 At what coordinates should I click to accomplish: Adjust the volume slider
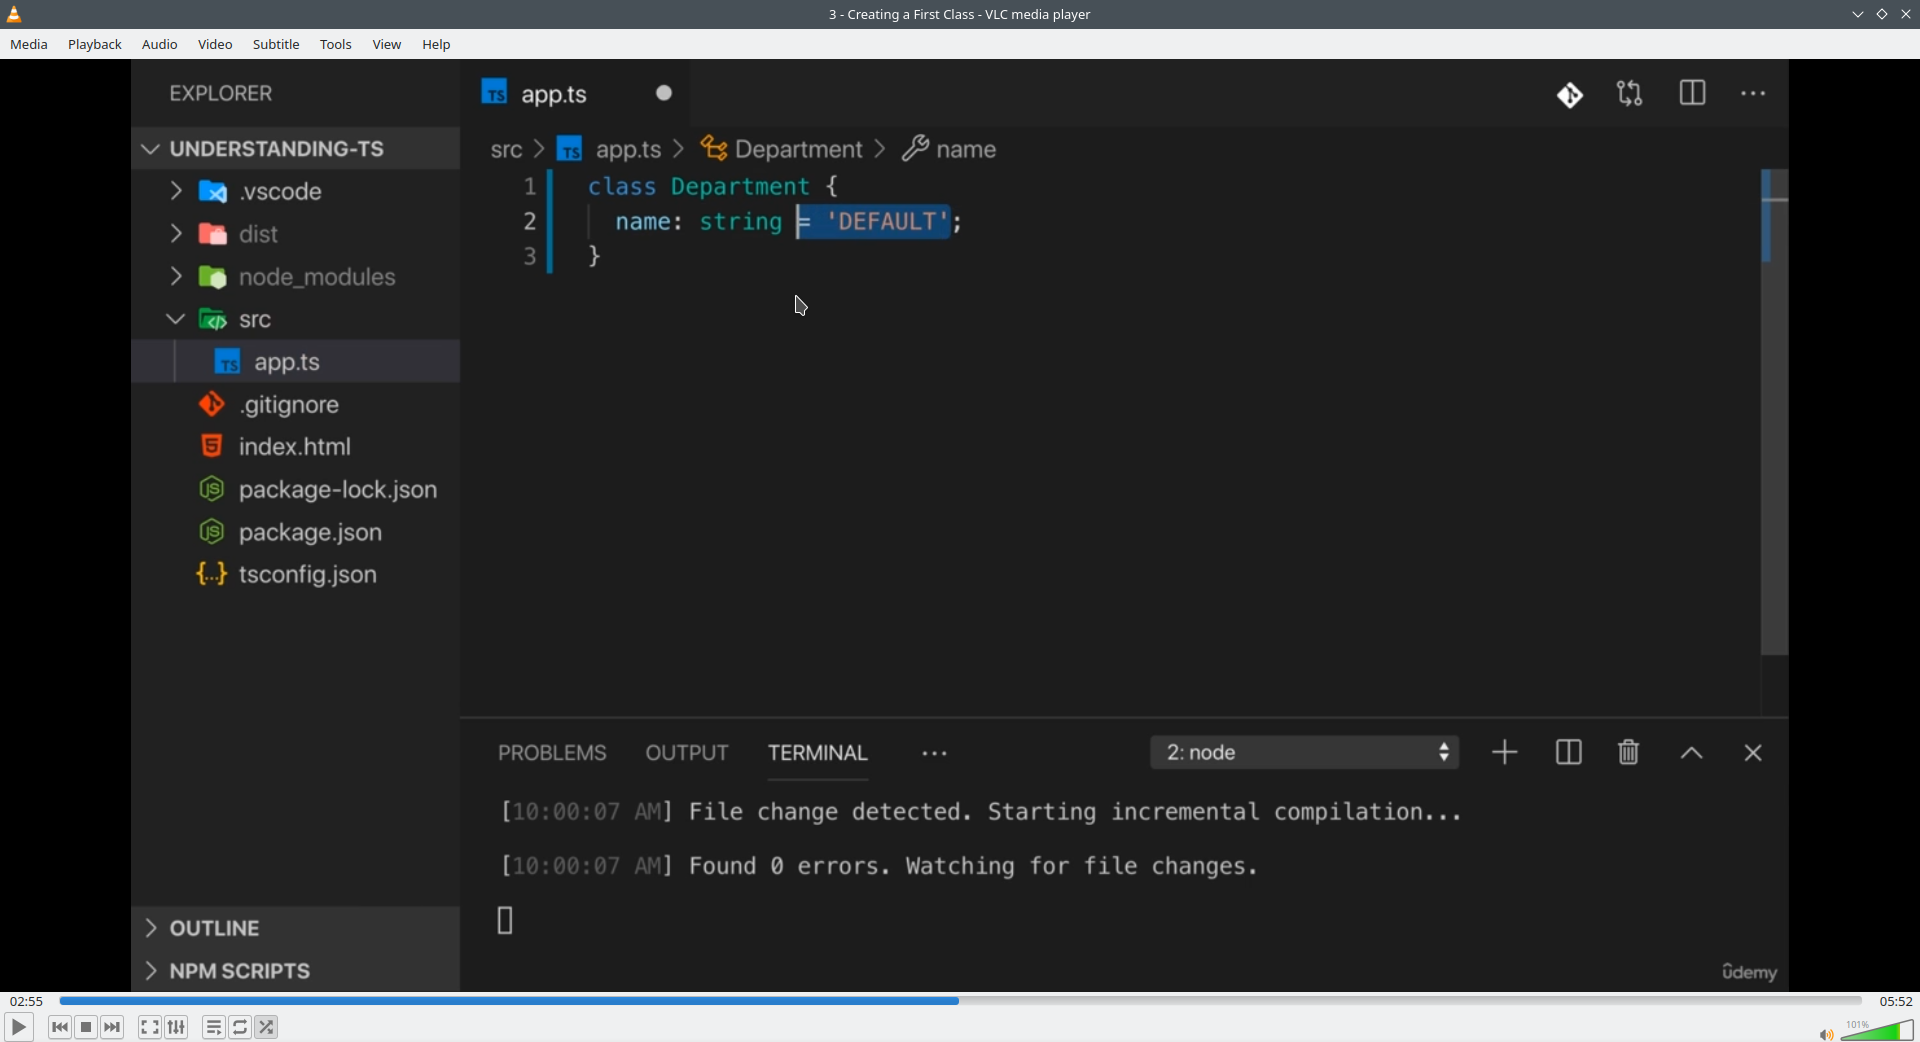point(1877,1030)
